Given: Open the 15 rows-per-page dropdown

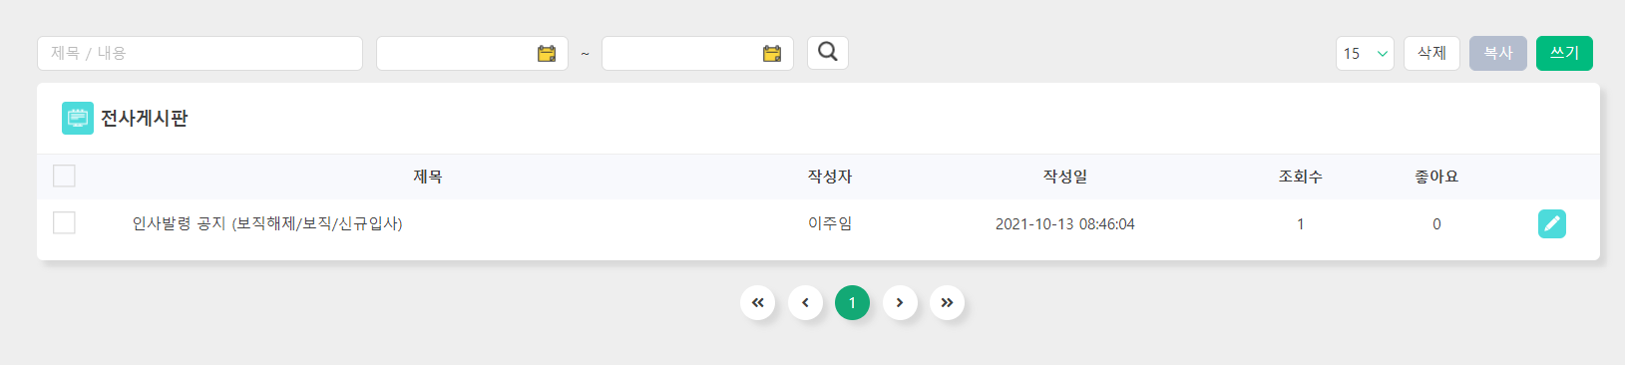Looking at the screenshot, I should coord(1365,53).
